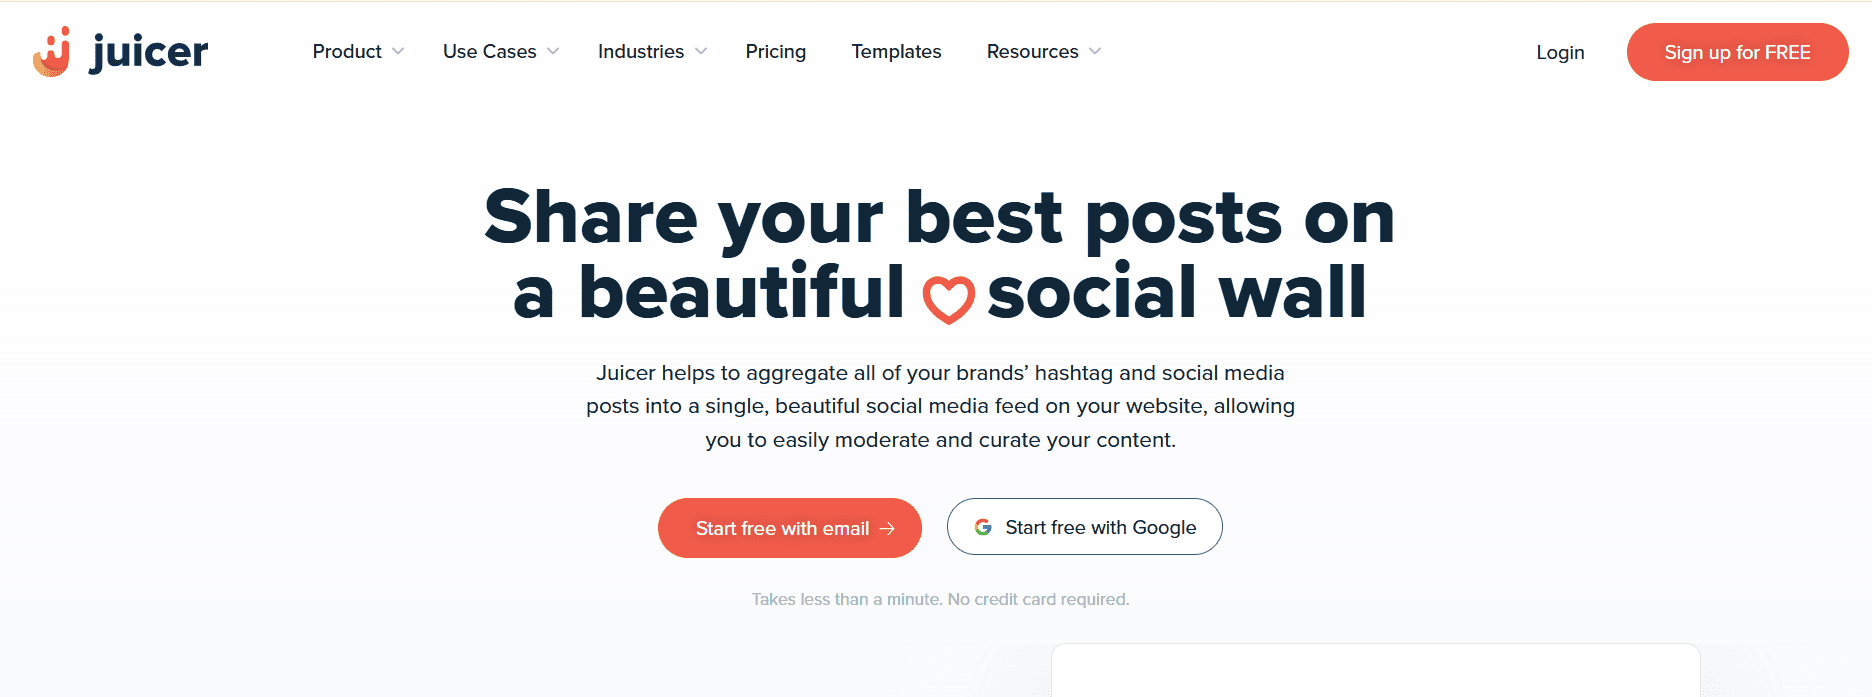Click the Google G logo icon

983,527
